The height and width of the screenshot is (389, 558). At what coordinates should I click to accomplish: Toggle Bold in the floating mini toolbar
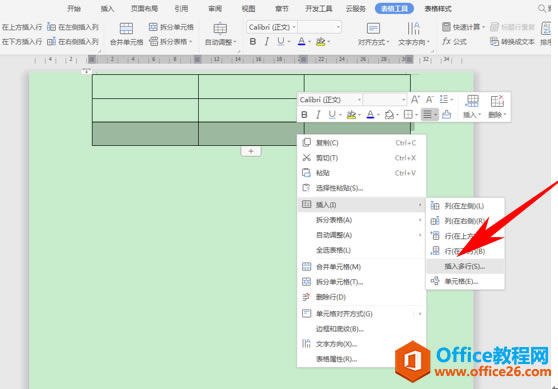[304, 115]
